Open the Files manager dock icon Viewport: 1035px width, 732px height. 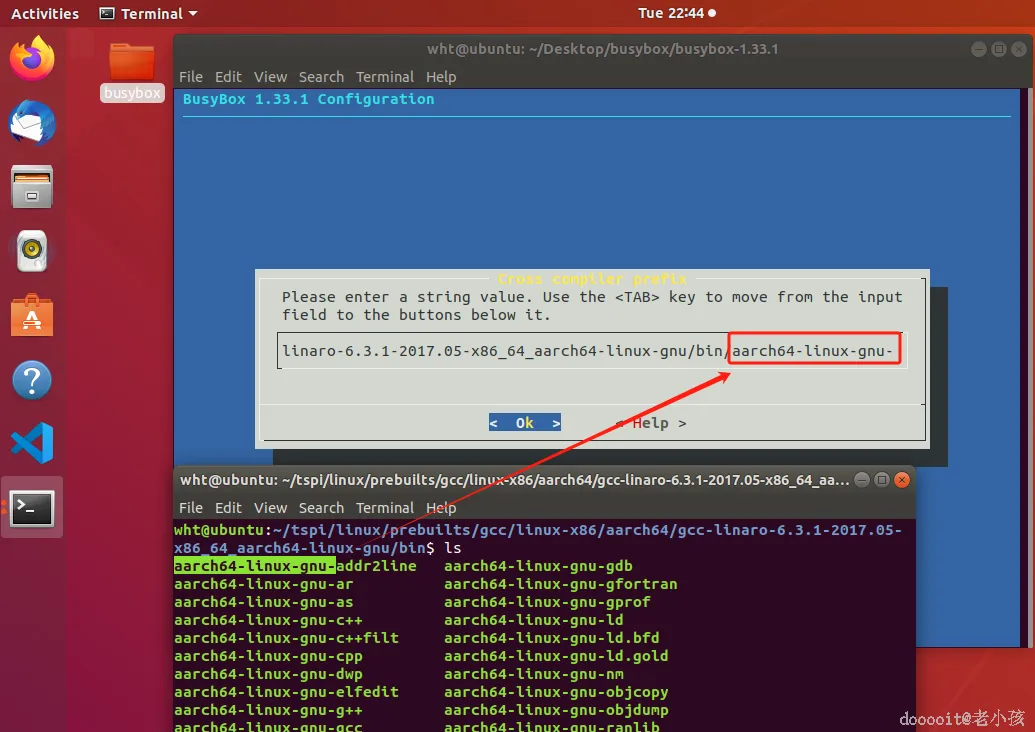(32, 187)
